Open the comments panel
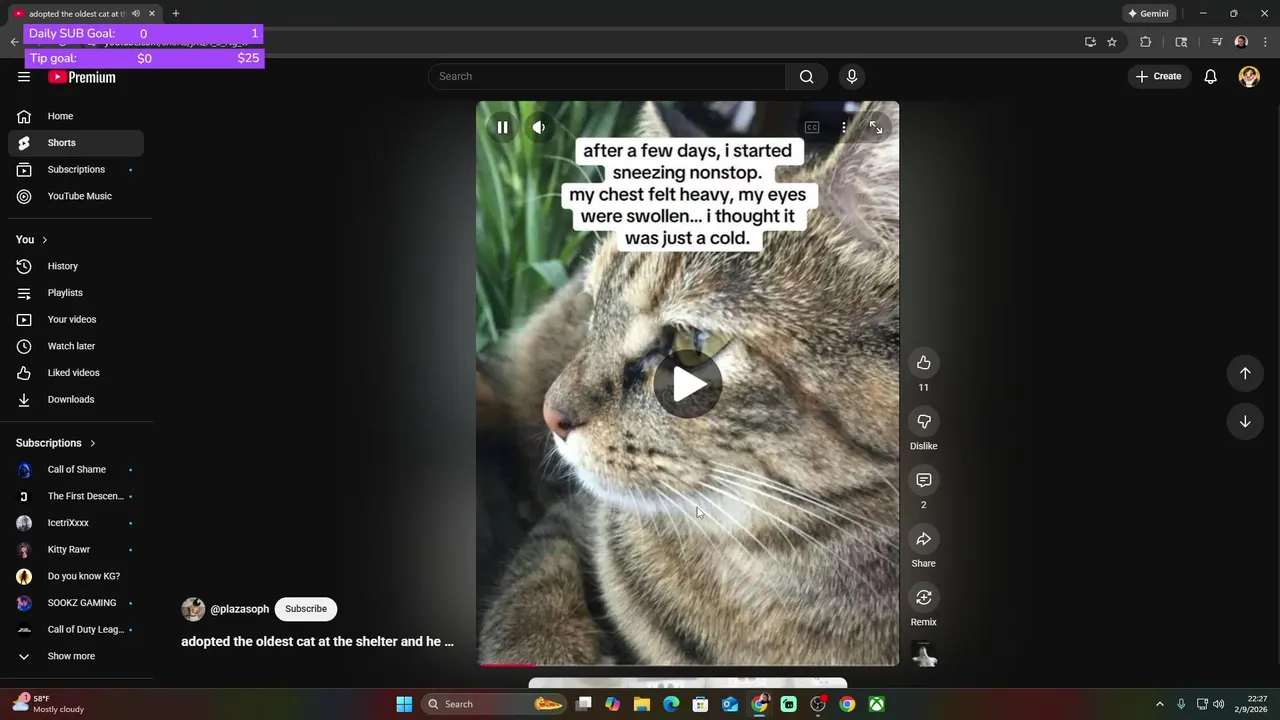This screenshot has height=720, width=1280. (x=923, y=481)
